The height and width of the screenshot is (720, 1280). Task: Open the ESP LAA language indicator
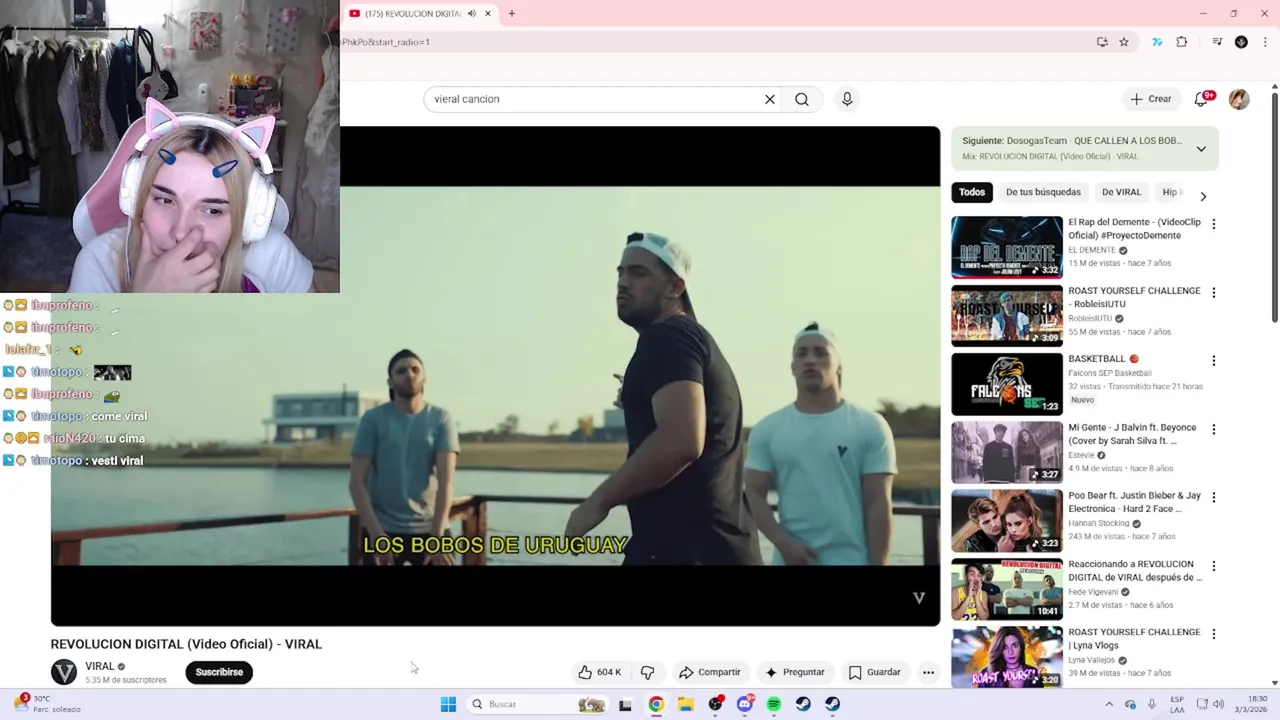pos(1177,704)
